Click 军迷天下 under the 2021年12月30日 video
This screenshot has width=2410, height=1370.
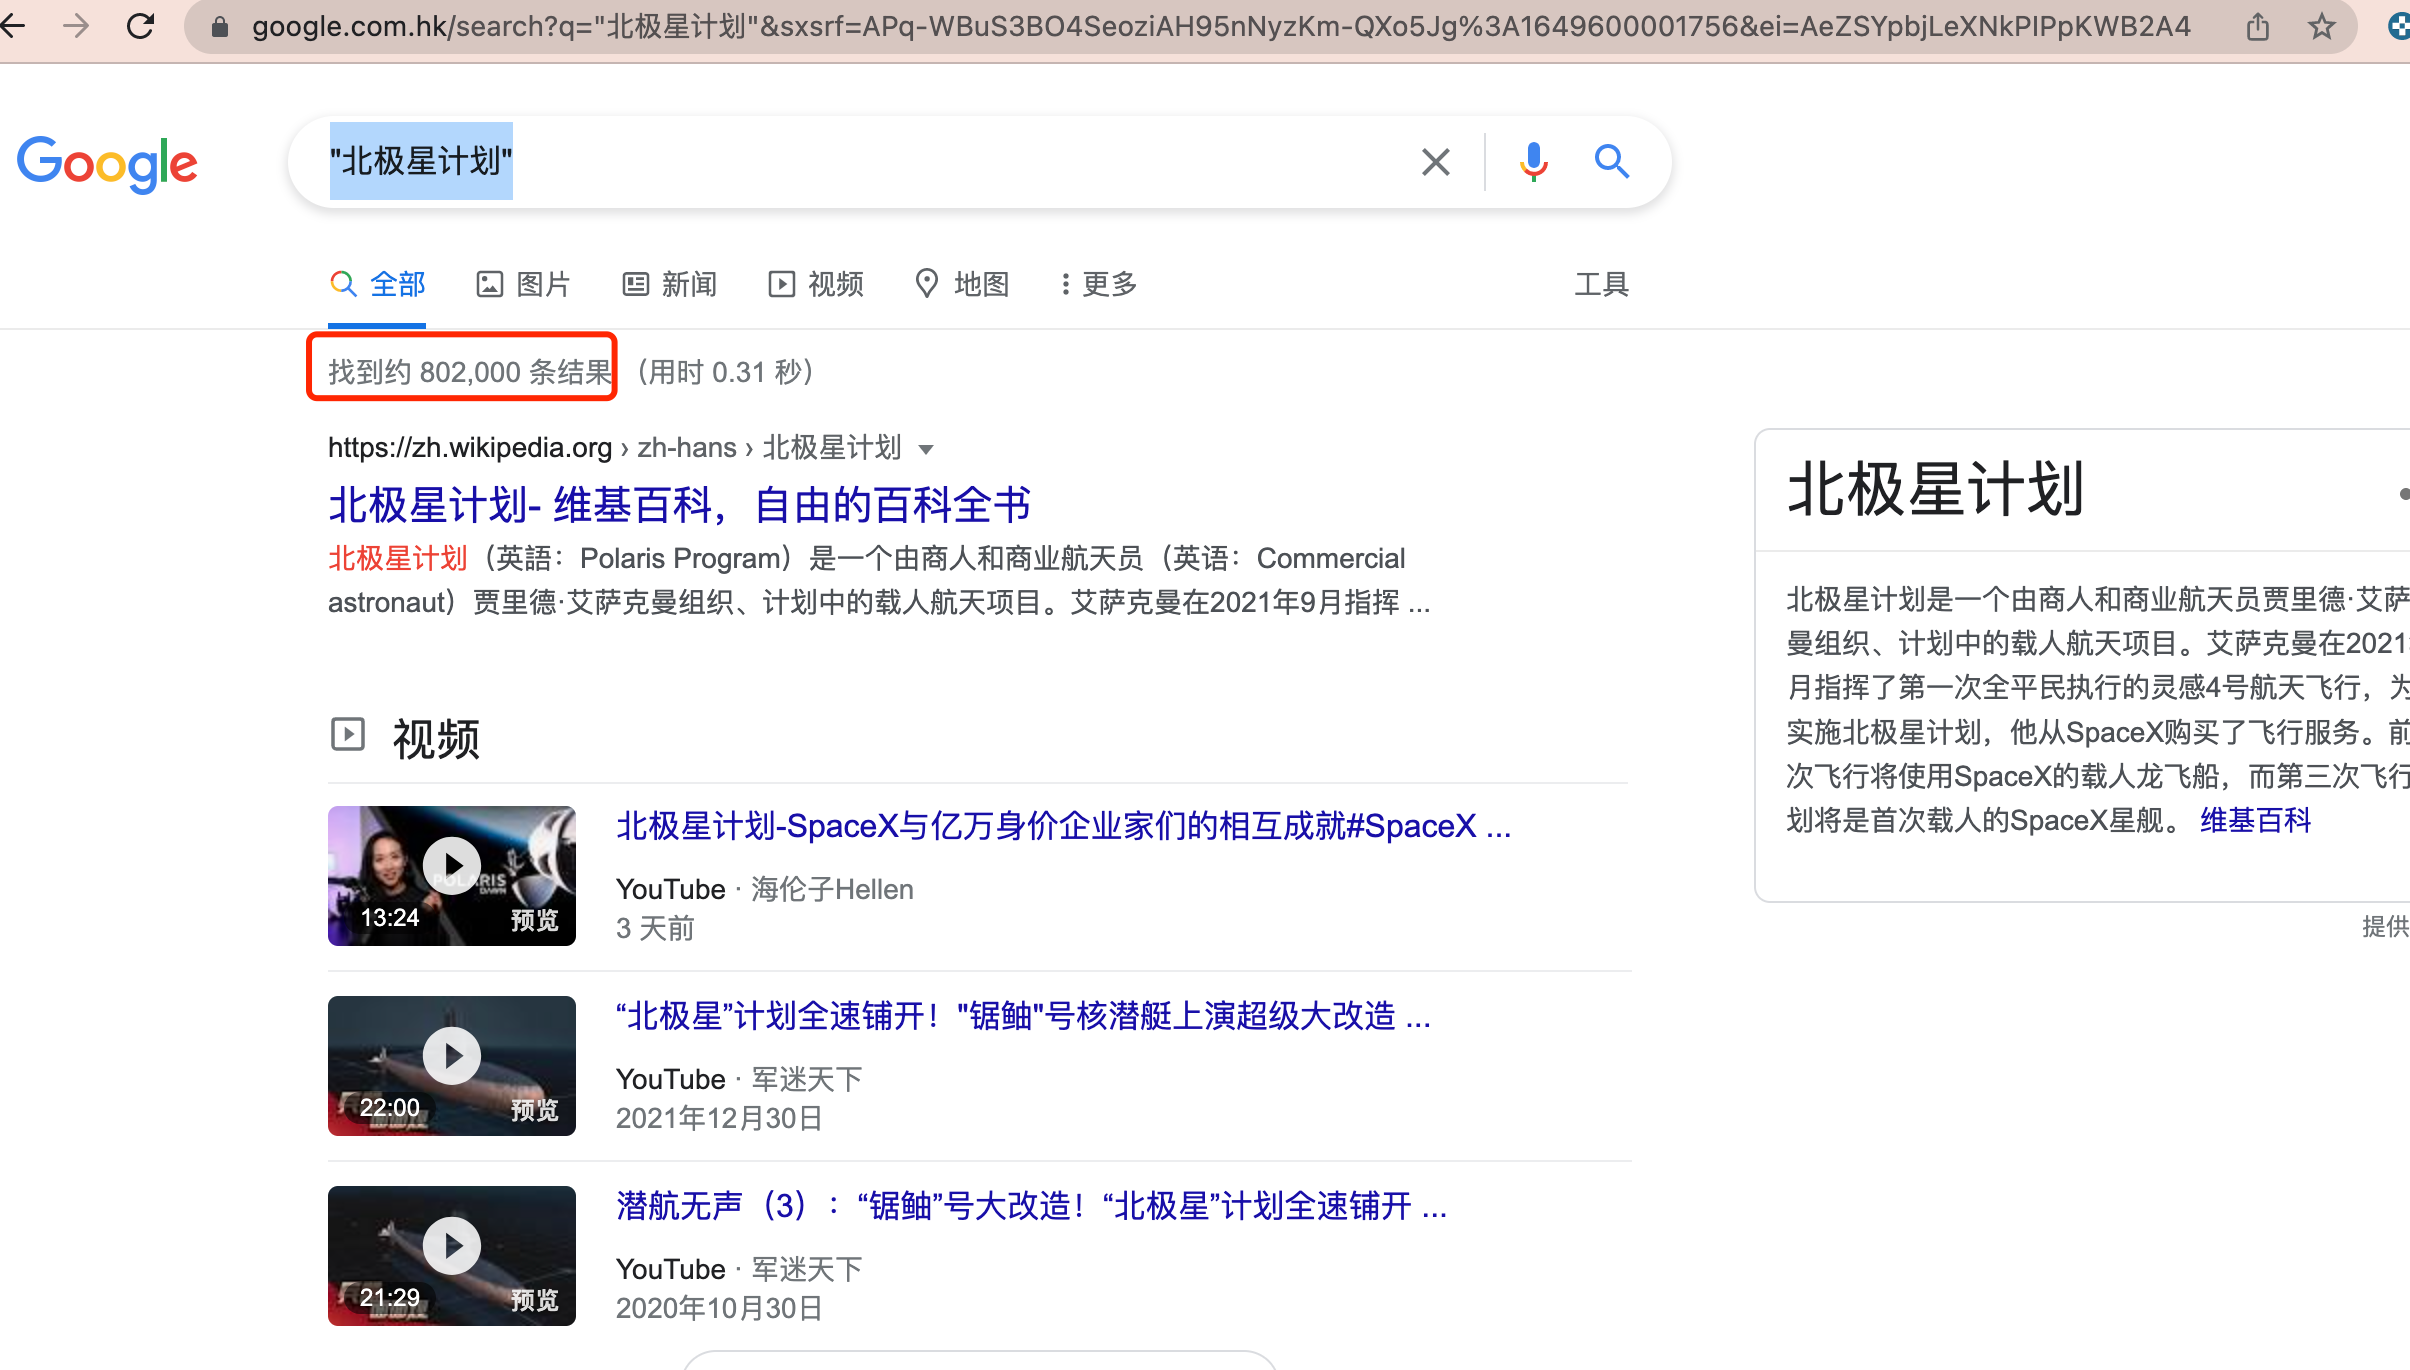coord(806,1079)
